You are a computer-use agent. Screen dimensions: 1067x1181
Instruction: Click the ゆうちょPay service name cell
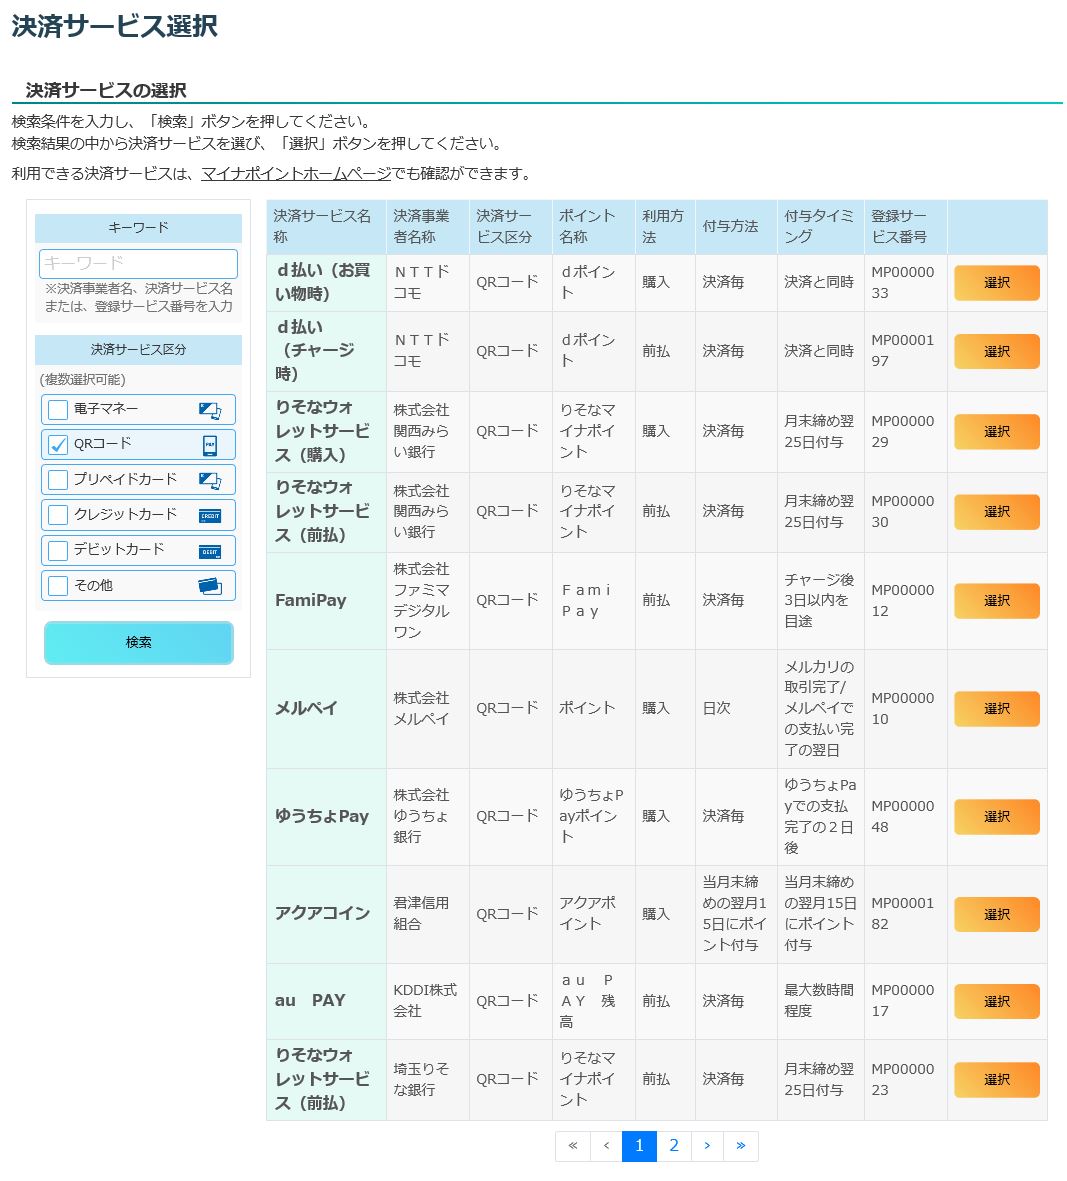tap(326, 817)
